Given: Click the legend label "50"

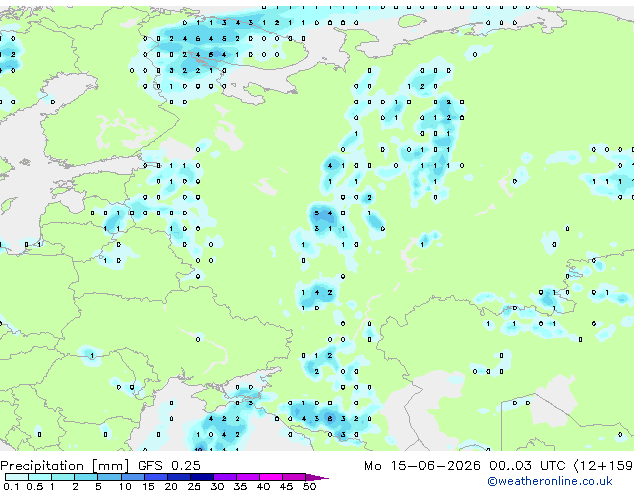Looking at the screenshot, I should (x=309, y=486).
